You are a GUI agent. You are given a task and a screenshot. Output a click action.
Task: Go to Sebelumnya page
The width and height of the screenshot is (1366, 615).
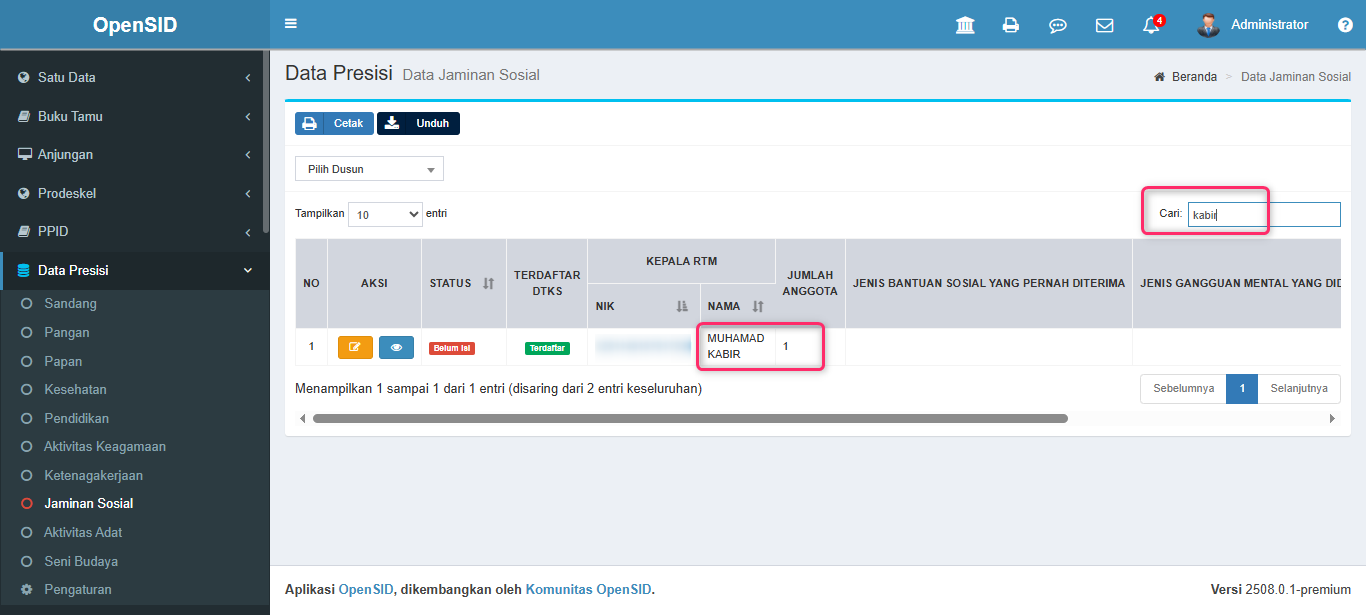click(1183, 388)
